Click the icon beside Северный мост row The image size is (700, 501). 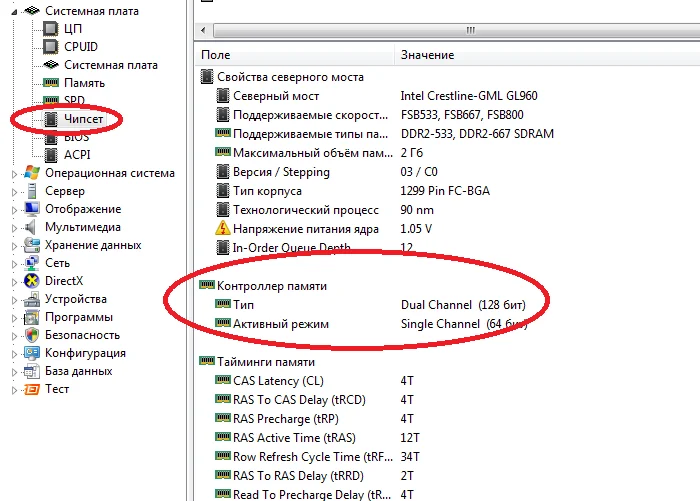coord(223,96)
